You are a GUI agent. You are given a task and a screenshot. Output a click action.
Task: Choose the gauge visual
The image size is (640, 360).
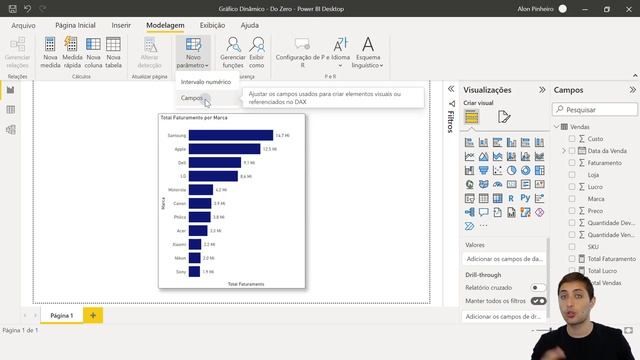click(498, 184)
